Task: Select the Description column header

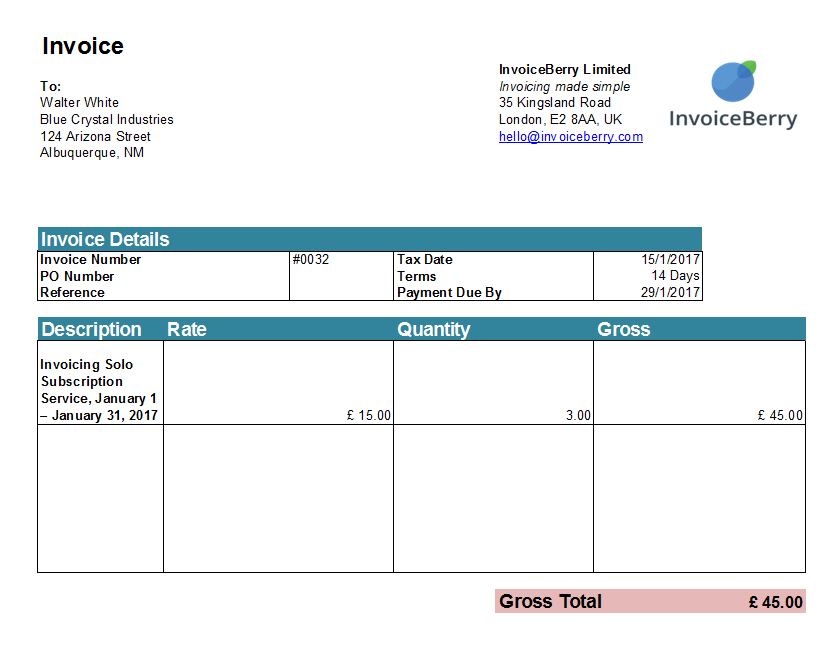Action: pyautogui.click(x=91, y=329)
